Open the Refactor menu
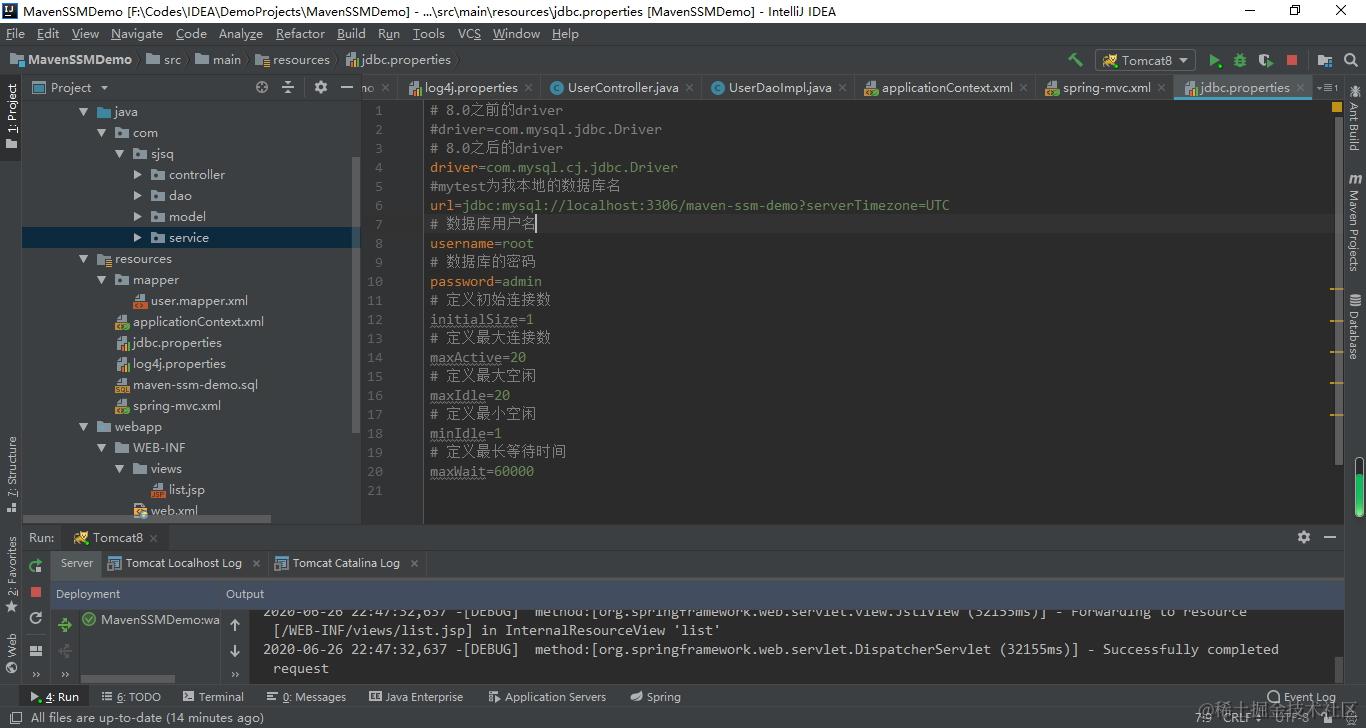Screen dimensions: 1366x728 pos(300,34)
